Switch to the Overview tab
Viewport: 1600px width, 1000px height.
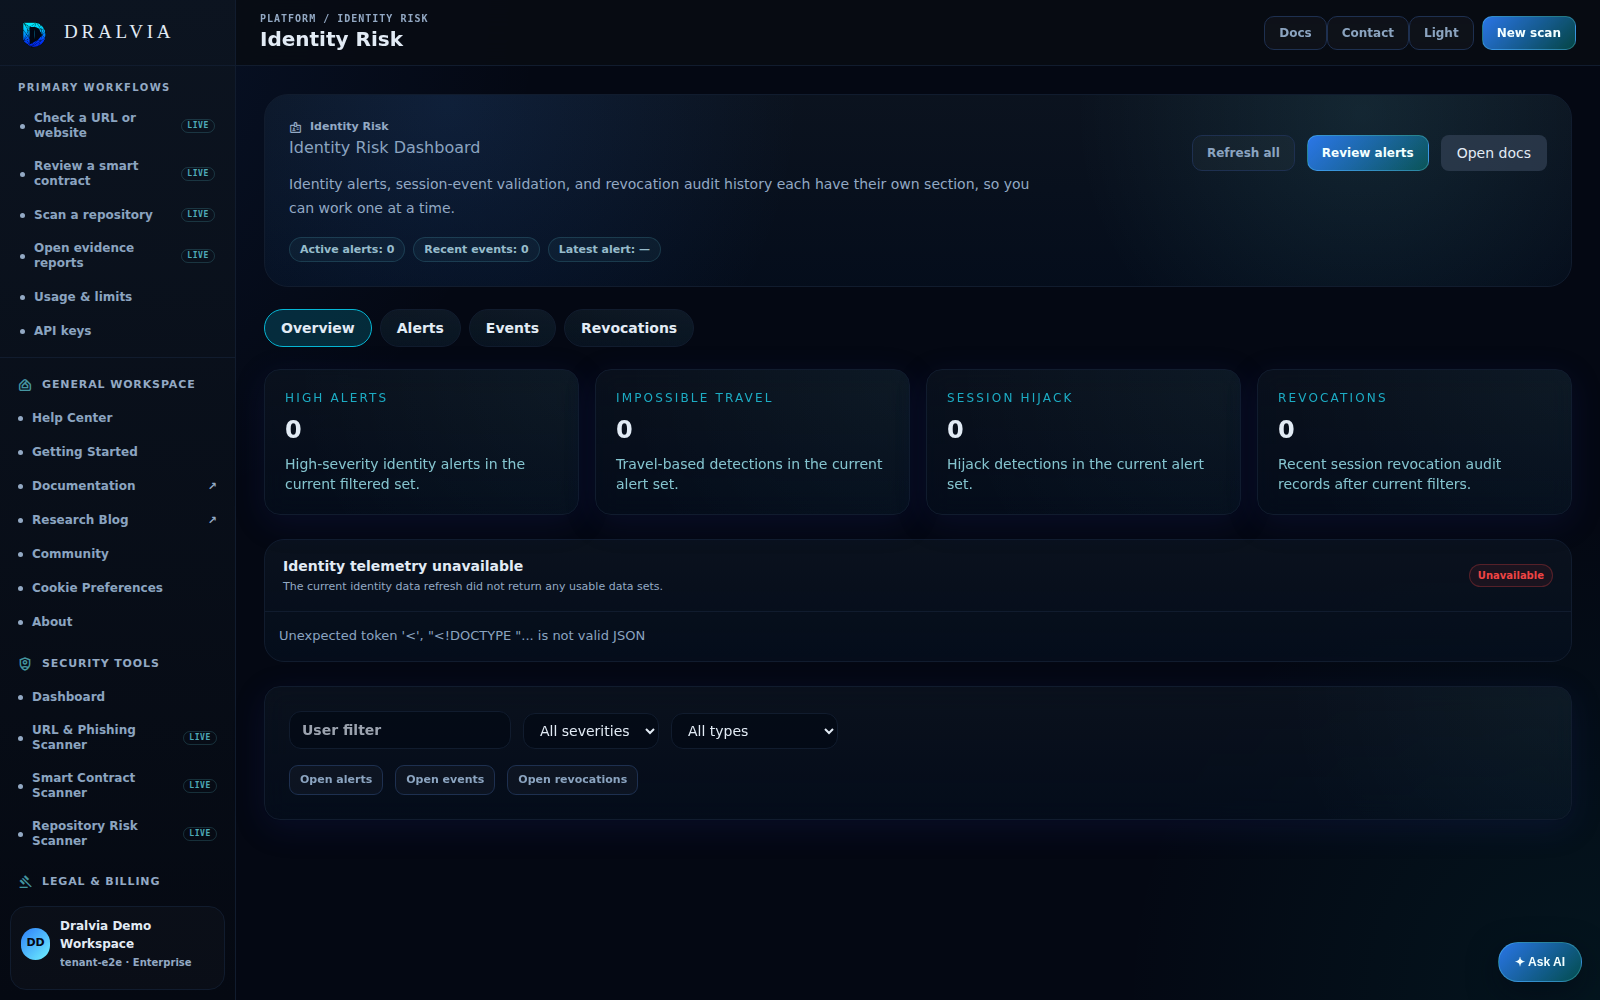[317, 328]
